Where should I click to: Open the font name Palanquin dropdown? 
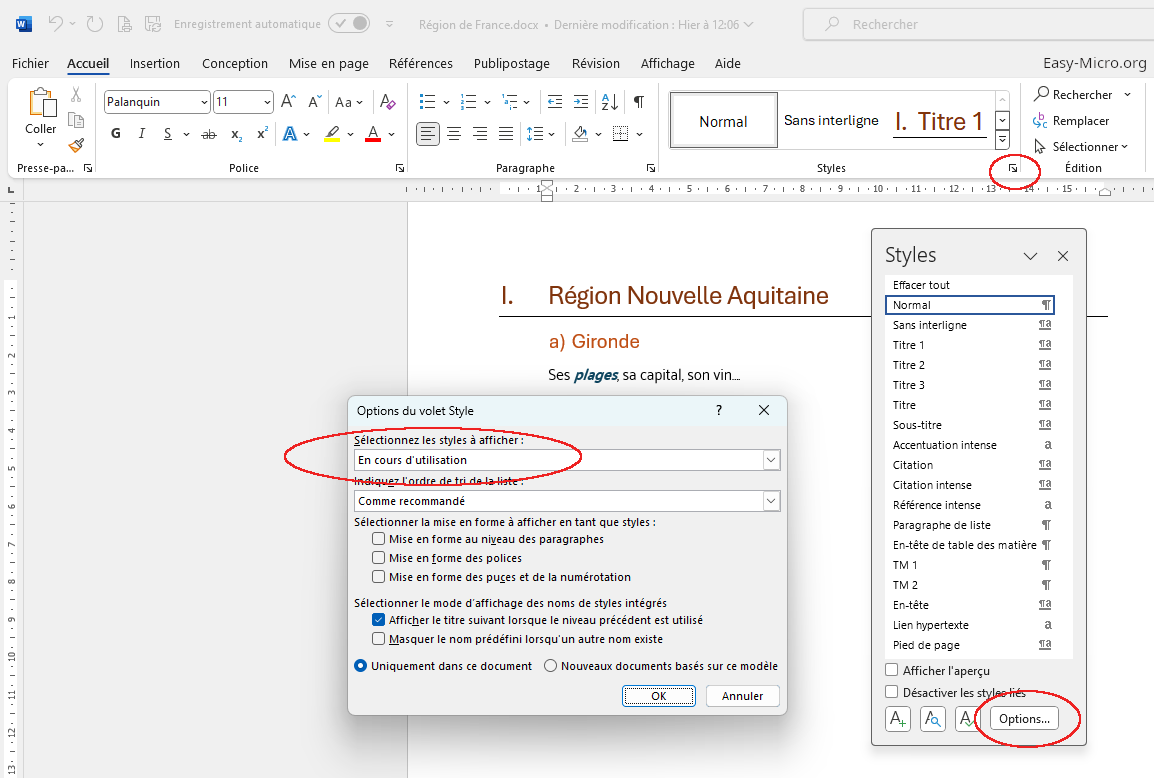click(x=204, y=102)
